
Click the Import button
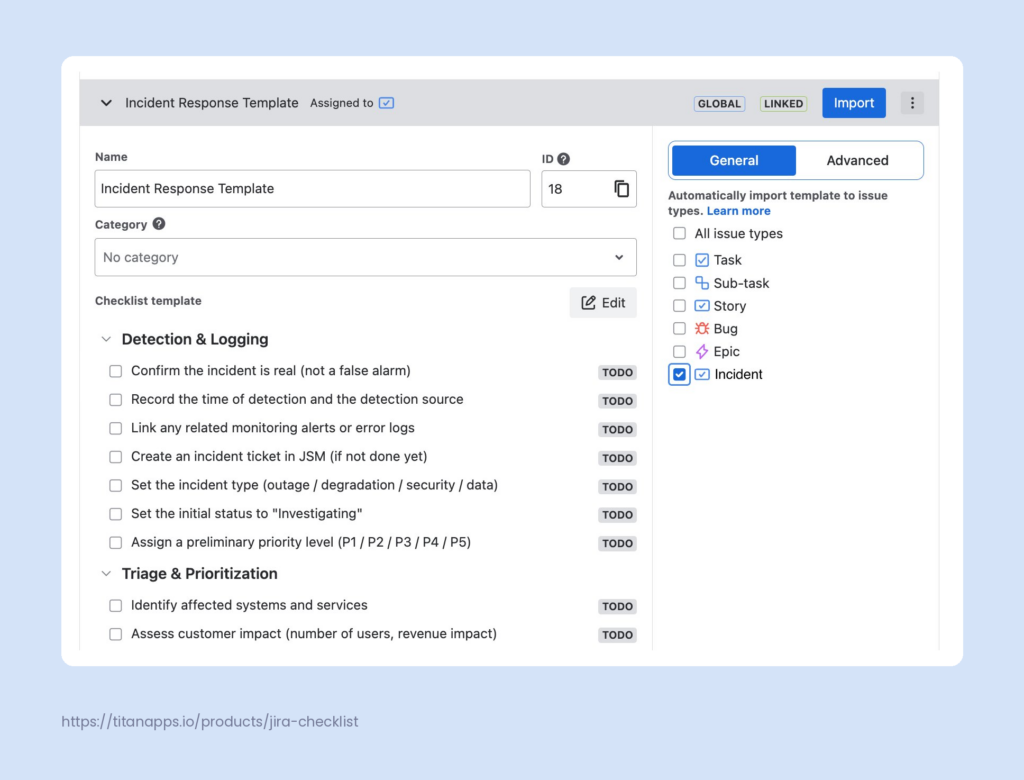[854, 103]
